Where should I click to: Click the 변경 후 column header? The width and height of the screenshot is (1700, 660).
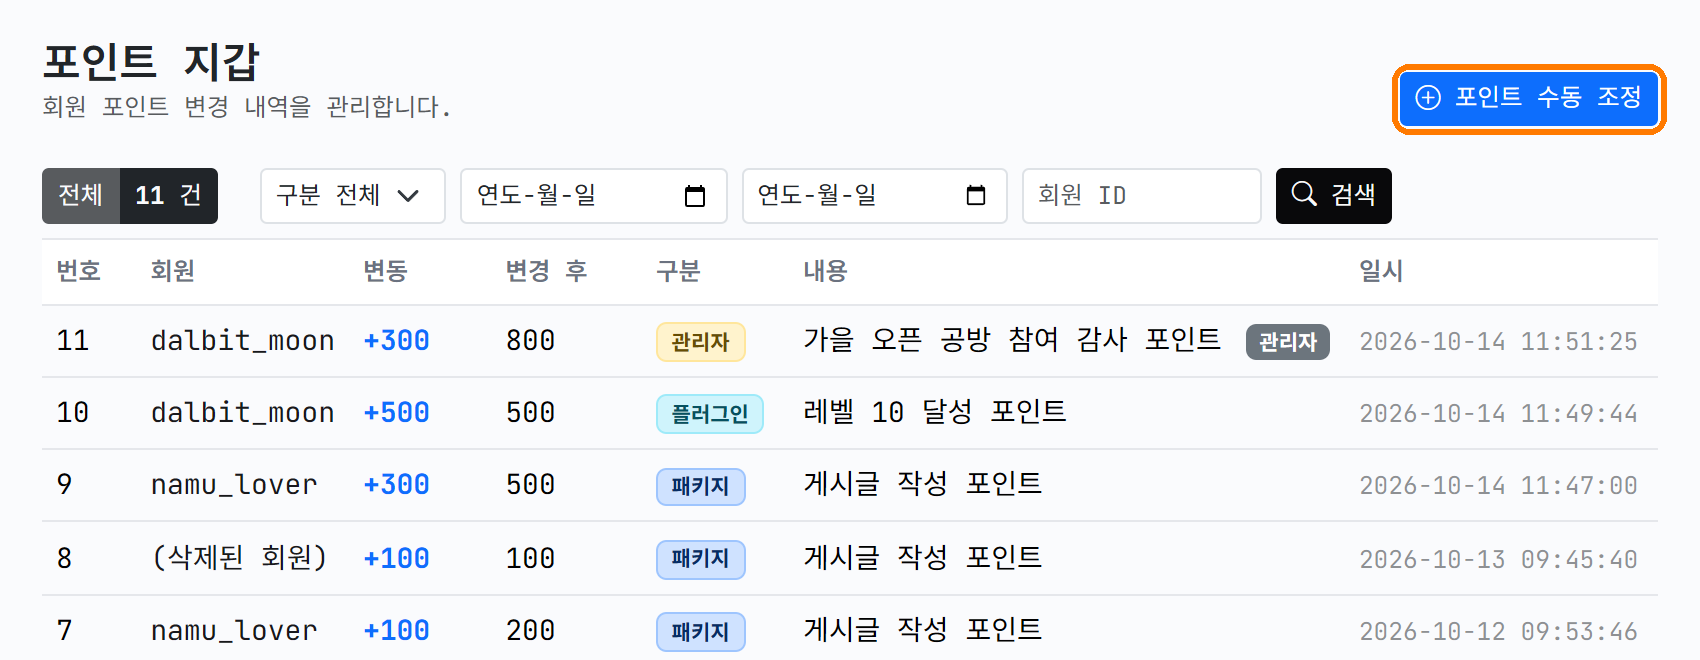[x=546, y=271]
